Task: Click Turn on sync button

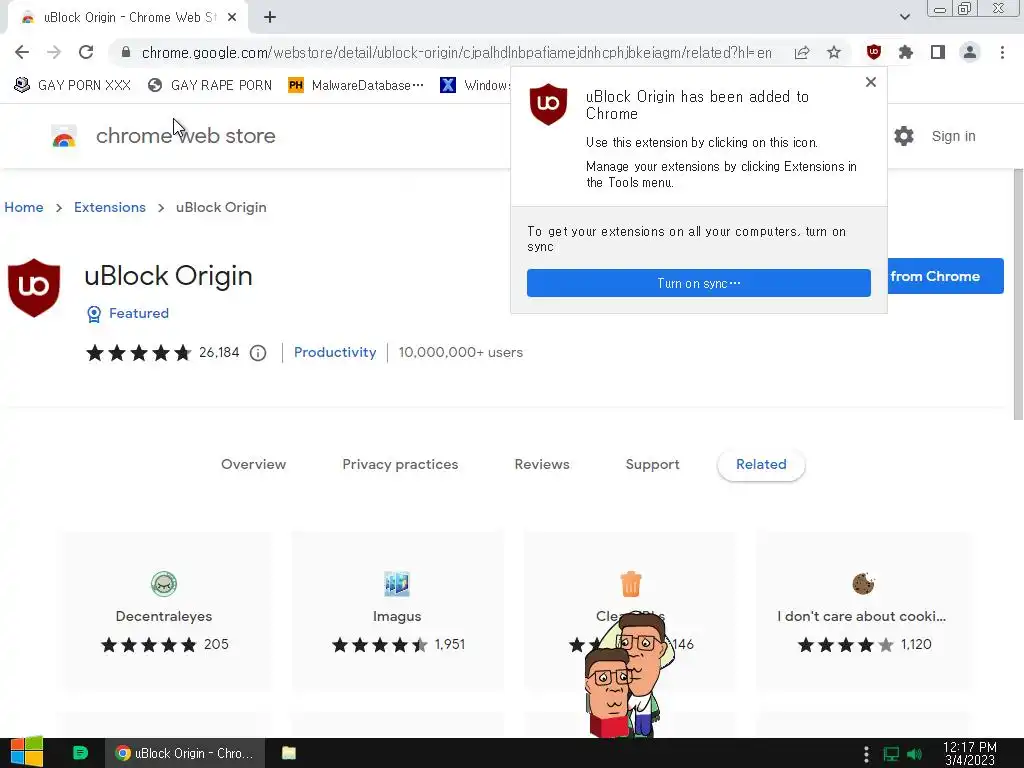Action: coord(699,283)
